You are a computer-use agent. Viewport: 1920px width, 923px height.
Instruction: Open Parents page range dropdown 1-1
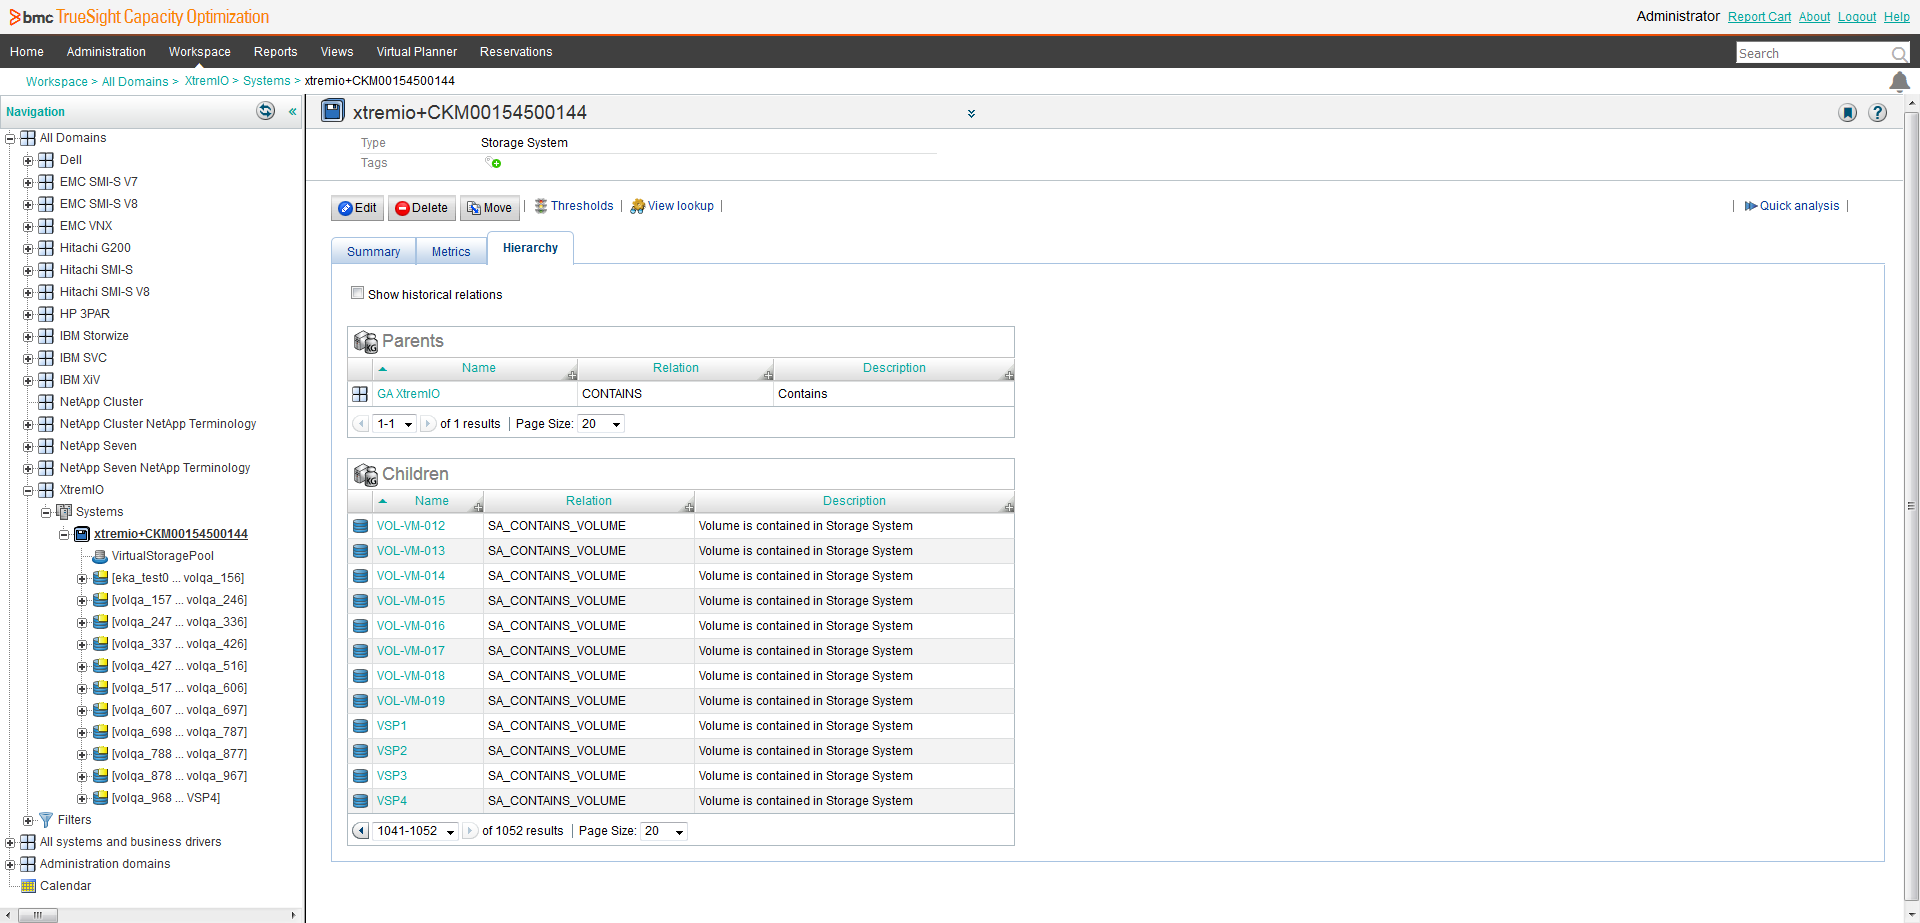pyautogui.click(x=395, y=424)
